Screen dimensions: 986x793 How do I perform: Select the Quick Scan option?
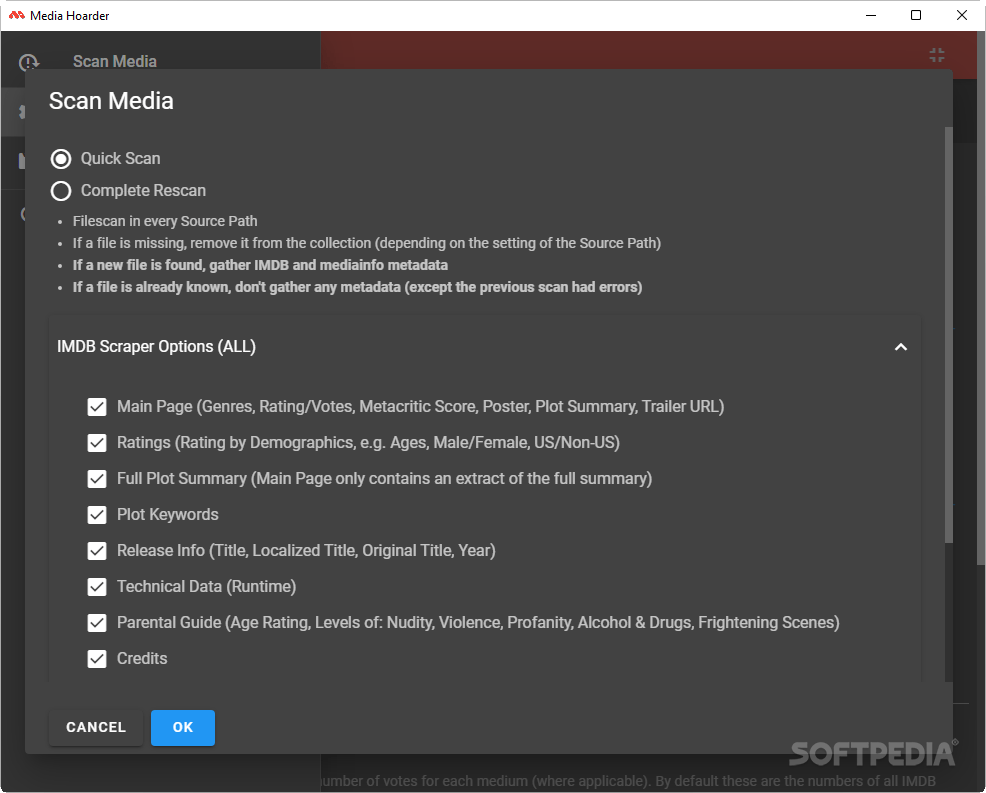(60, 158)
